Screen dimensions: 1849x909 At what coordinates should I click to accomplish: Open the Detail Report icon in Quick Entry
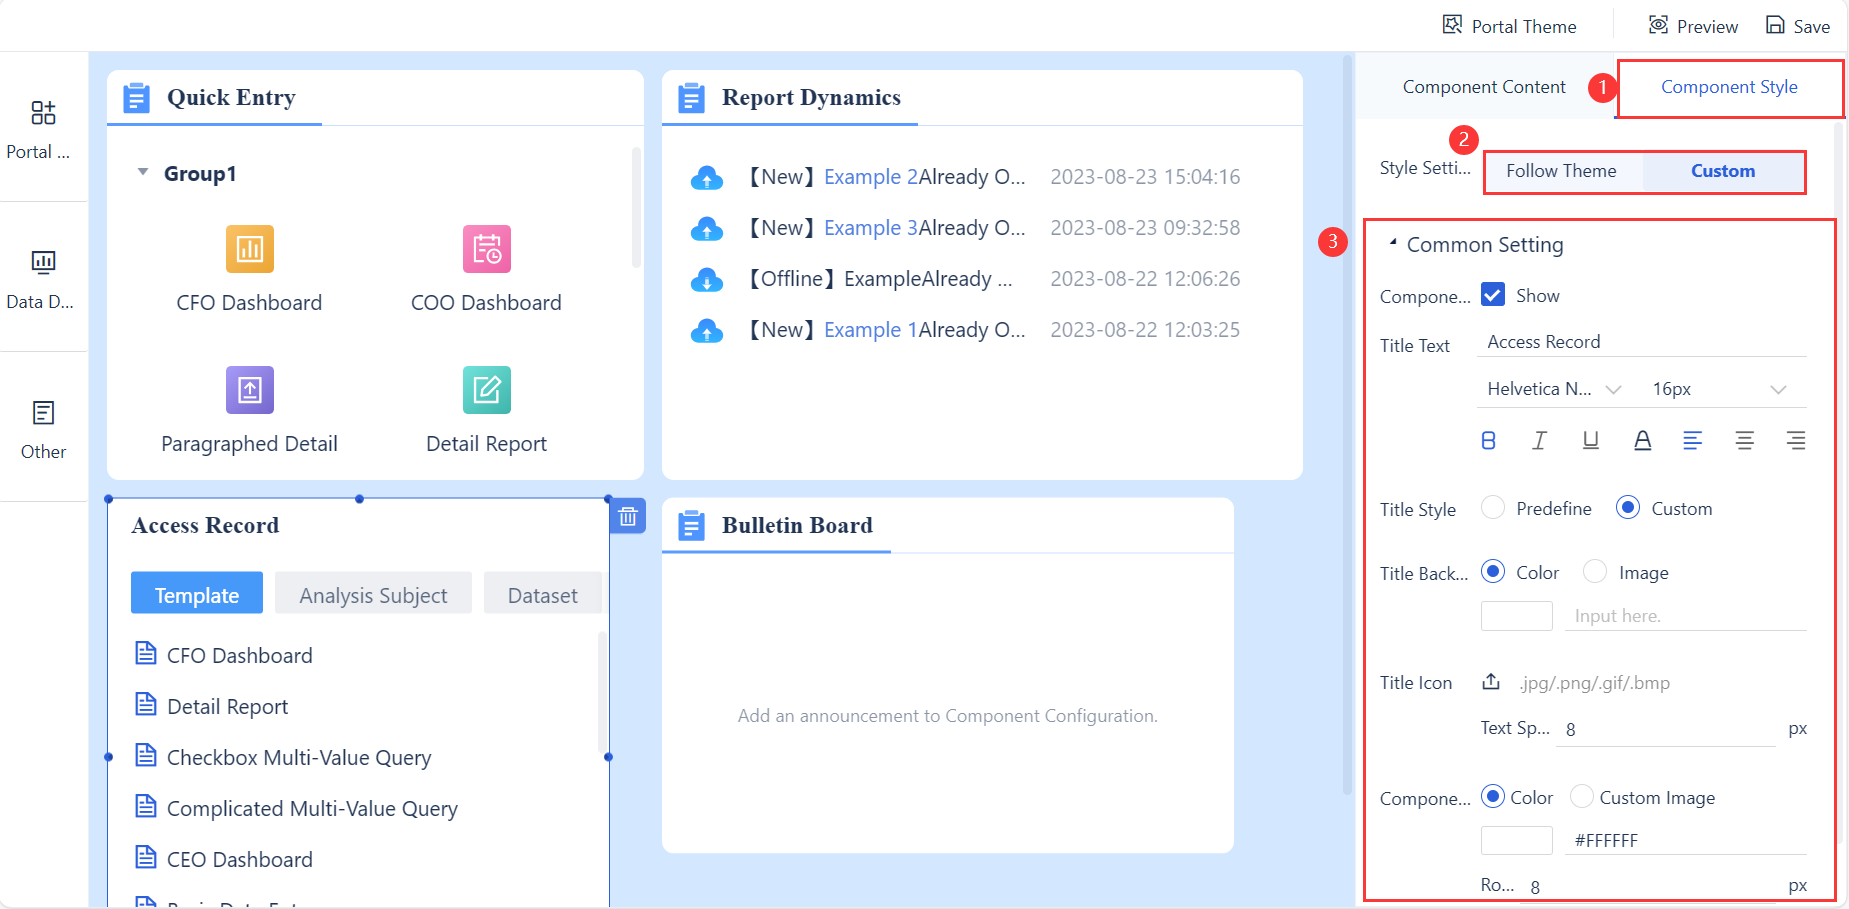486,390
